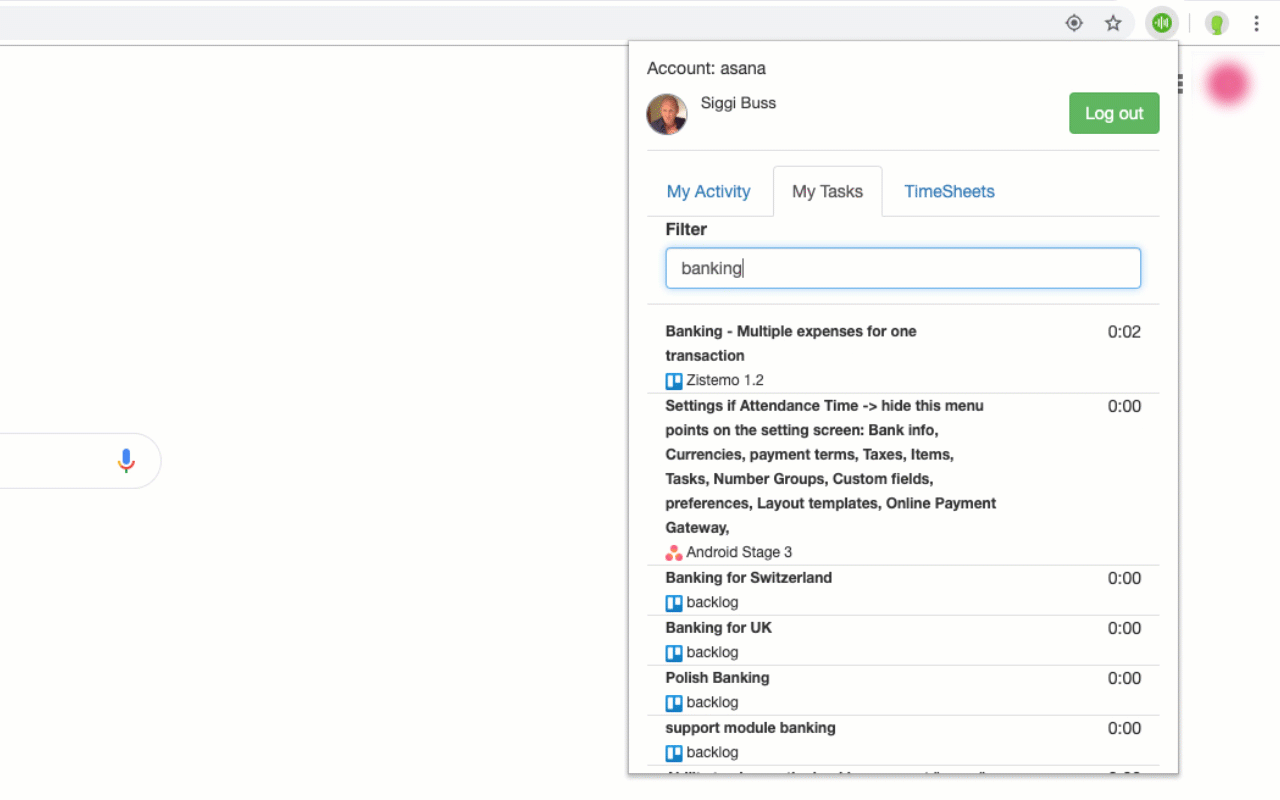The width and height of the screenshot is (1280, 800).
Task: Select the Banking for UK task
Action: click(718, 627)
